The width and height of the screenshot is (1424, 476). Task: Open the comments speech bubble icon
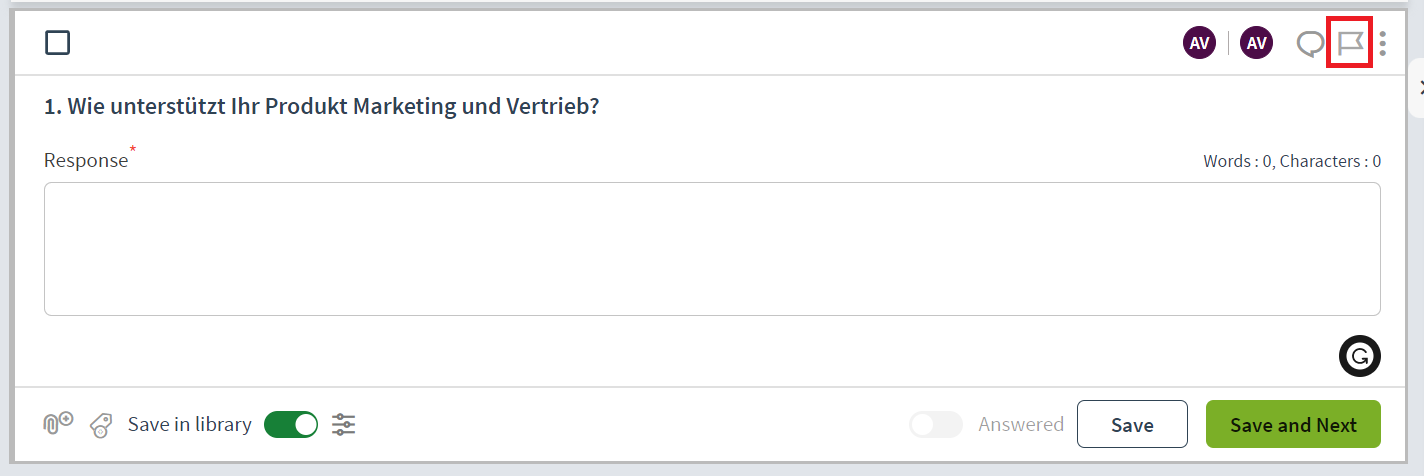(1310, 44)
